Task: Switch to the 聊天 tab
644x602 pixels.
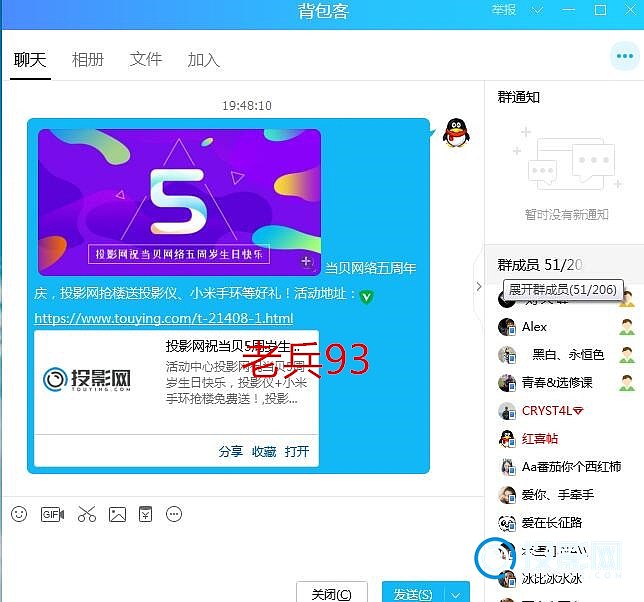Action: coord(30,60)
